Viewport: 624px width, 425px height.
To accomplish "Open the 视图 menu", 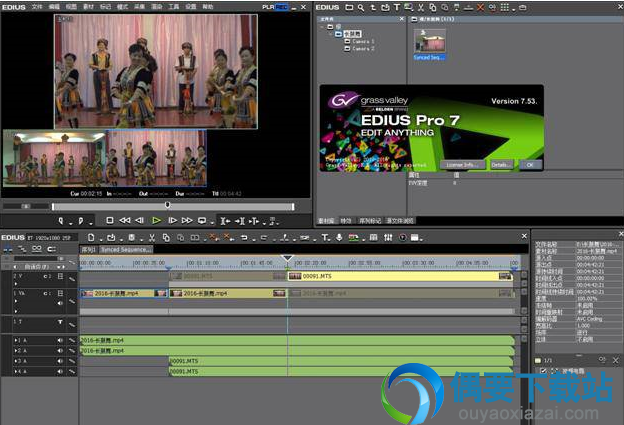I will [x=71, y=7].
